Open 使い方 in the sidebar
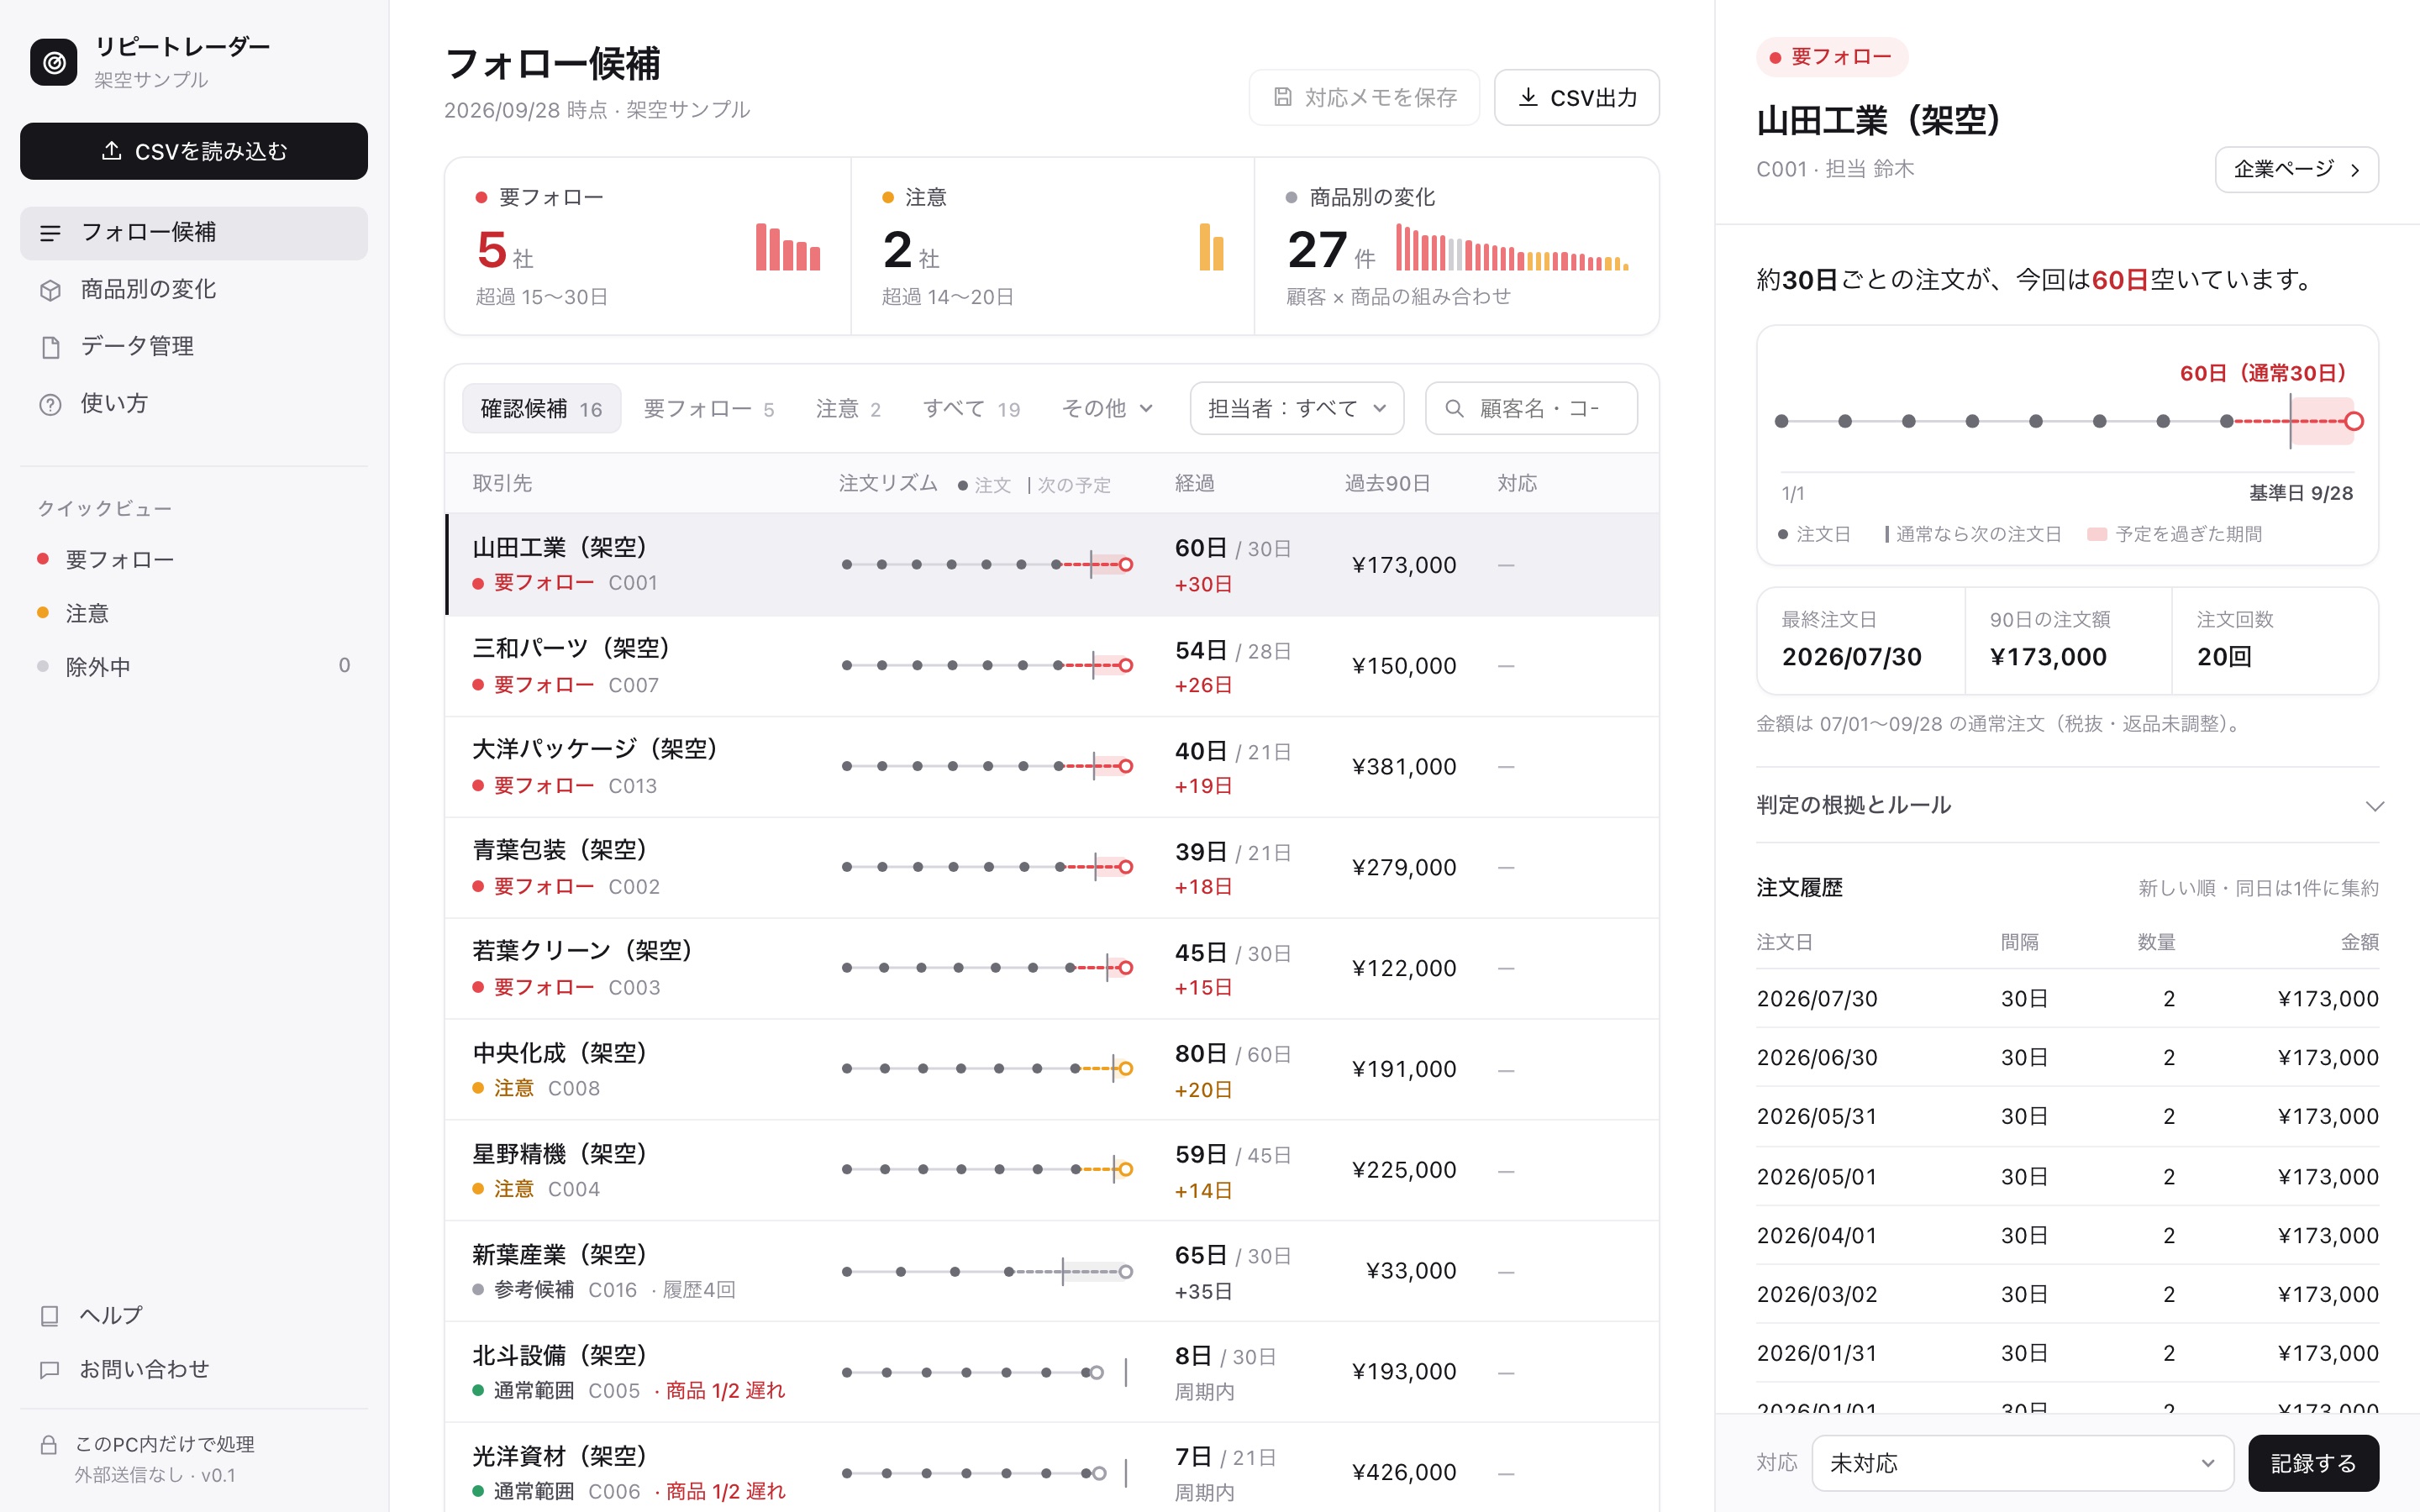The image size is (2420, 1512). point(194,404)
